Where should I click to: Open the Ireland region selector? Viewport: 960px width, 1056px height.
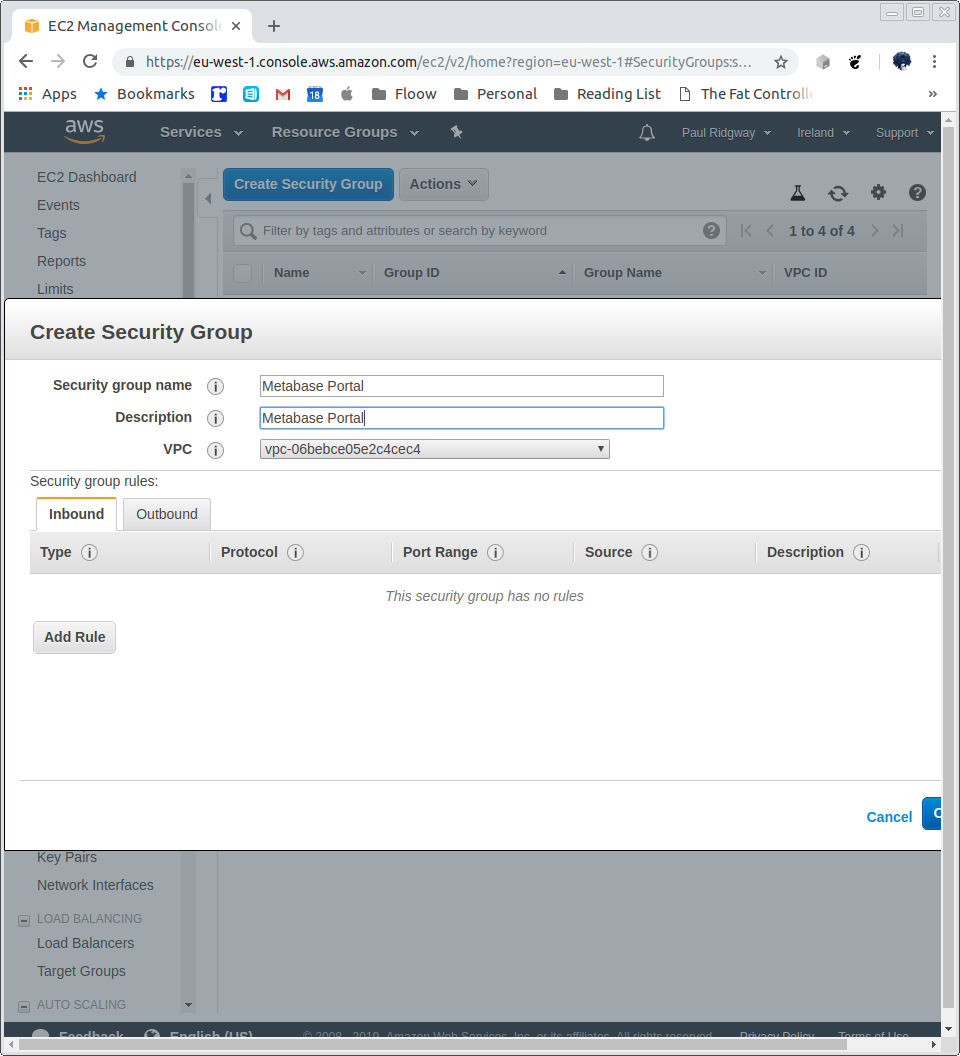(823, 133)
